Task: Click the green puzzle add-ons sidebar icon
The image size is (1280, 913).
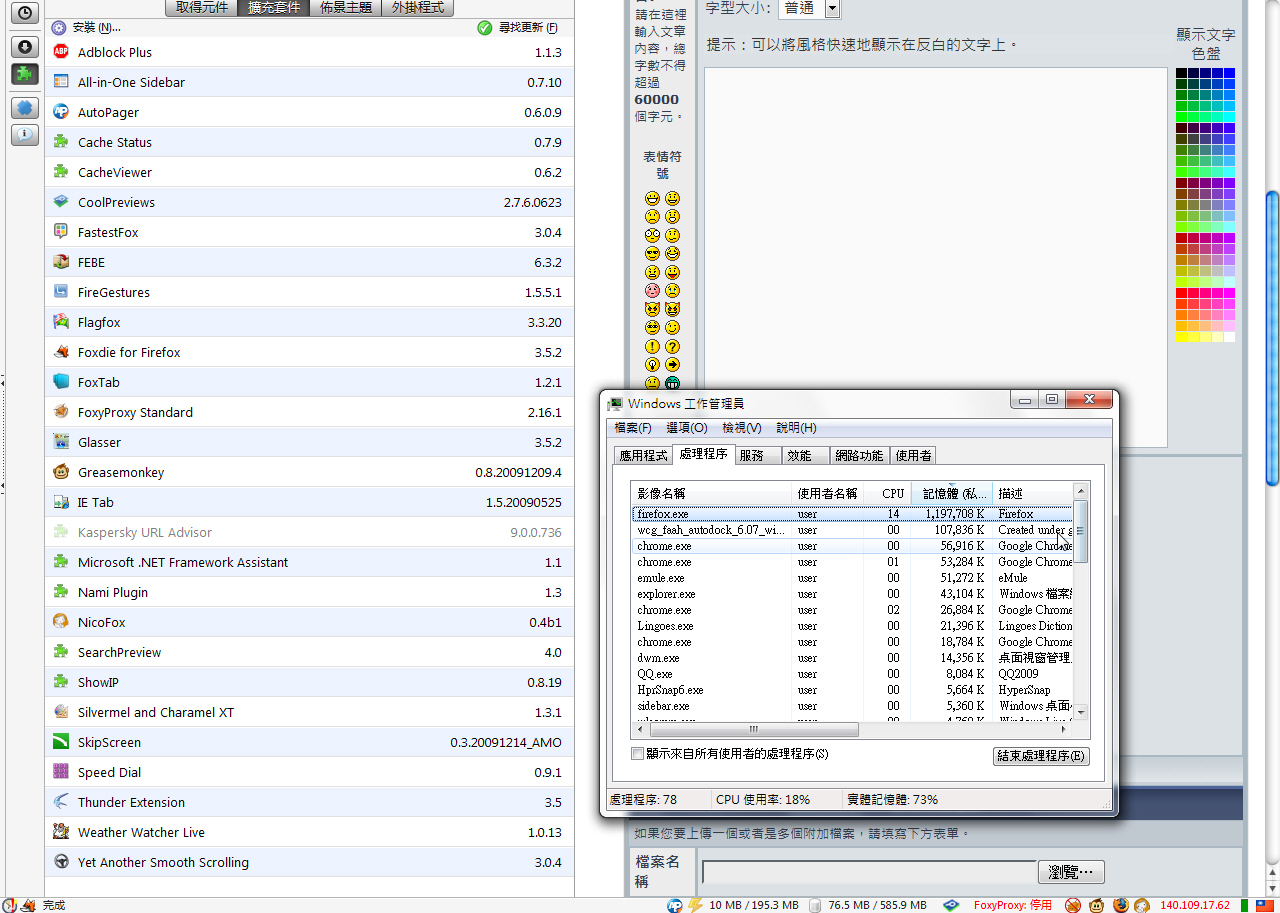Action: tap(25, 74)
